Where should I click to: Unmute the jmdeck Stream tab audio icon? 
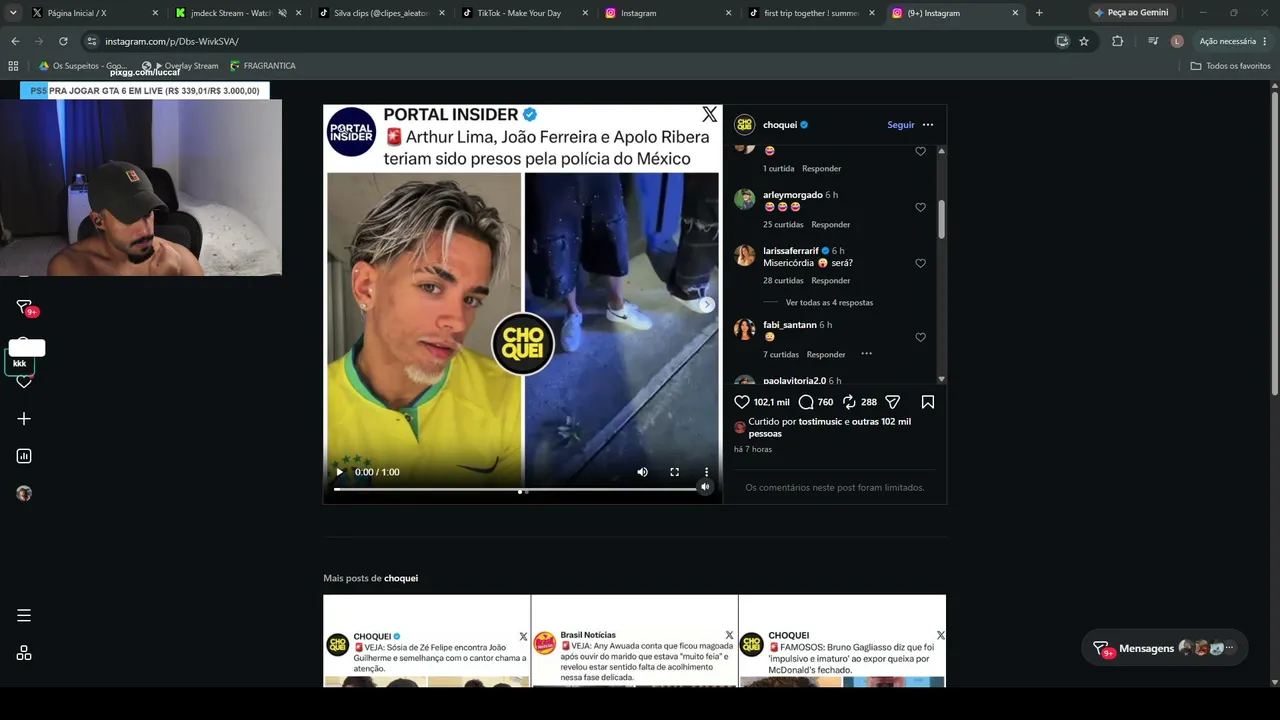click(283, 13)
